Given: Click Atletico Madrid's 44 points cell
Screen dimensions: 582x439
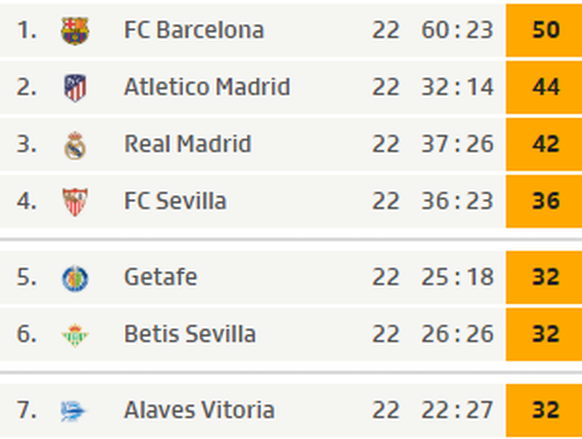Looking at the screenshot, I should 544,88.
